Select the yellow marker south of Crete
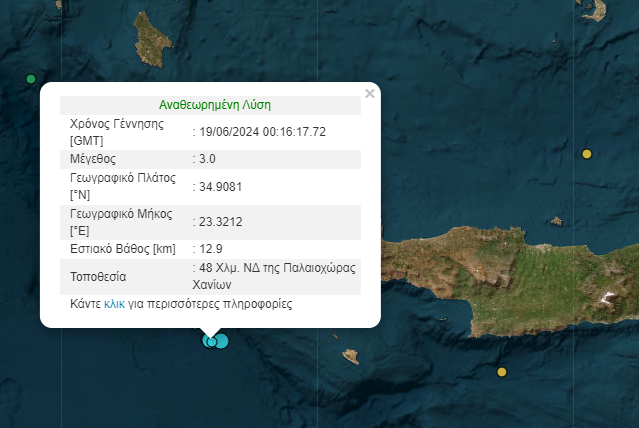This screenshot has height=428, width=639. (502, 372)
